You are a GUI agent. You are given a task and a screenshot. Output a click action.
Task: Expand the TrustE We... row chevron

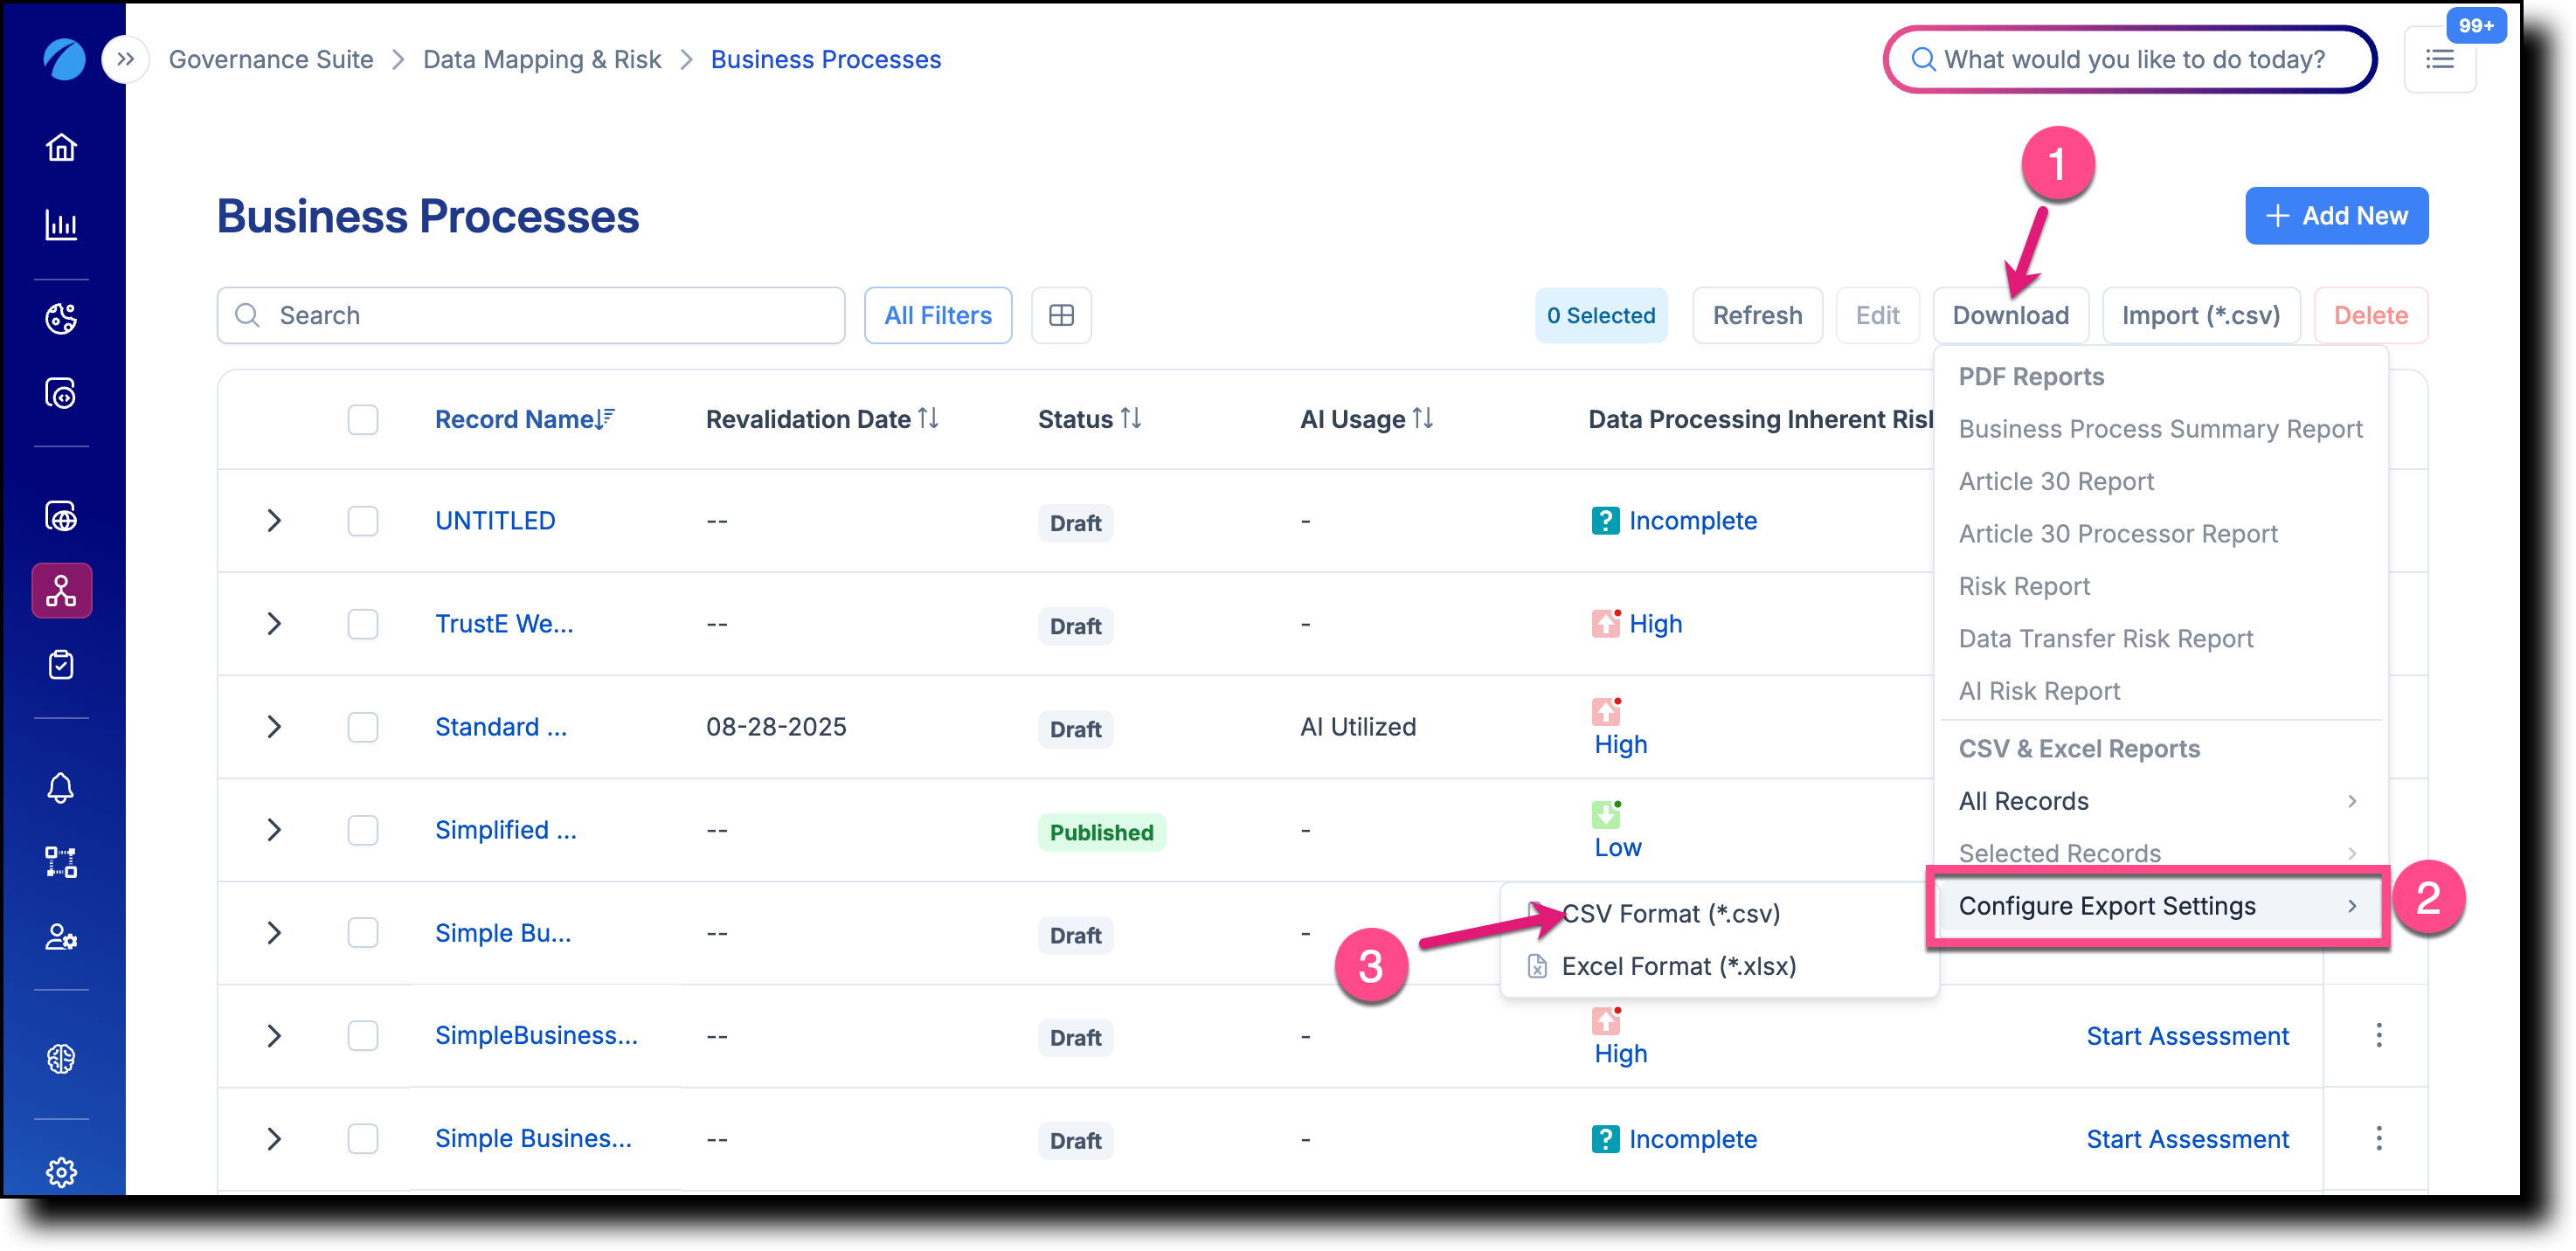[x=274, y=624]
